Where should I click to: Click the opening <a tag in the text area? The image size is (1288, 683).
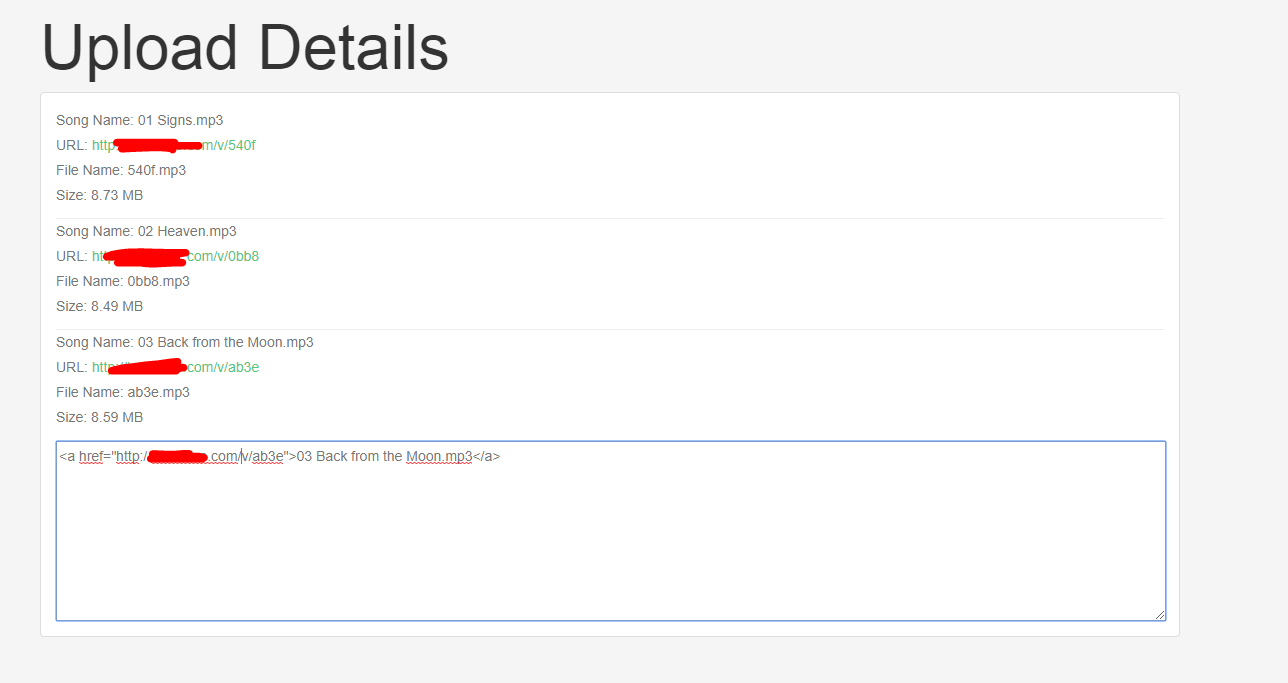click(67, 457)
